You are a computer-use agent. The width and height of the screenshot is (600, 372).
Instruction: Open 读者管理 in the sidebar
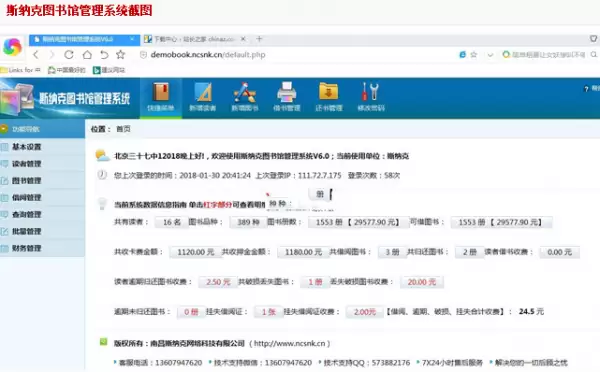[x=42, y=163]
